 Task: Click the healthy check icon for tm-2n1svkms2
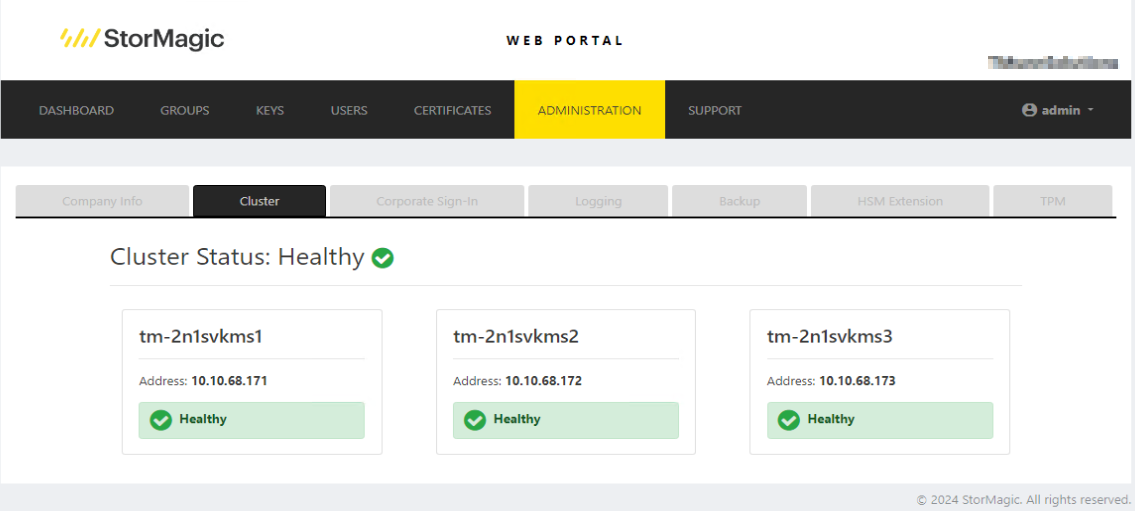(475, 420)
